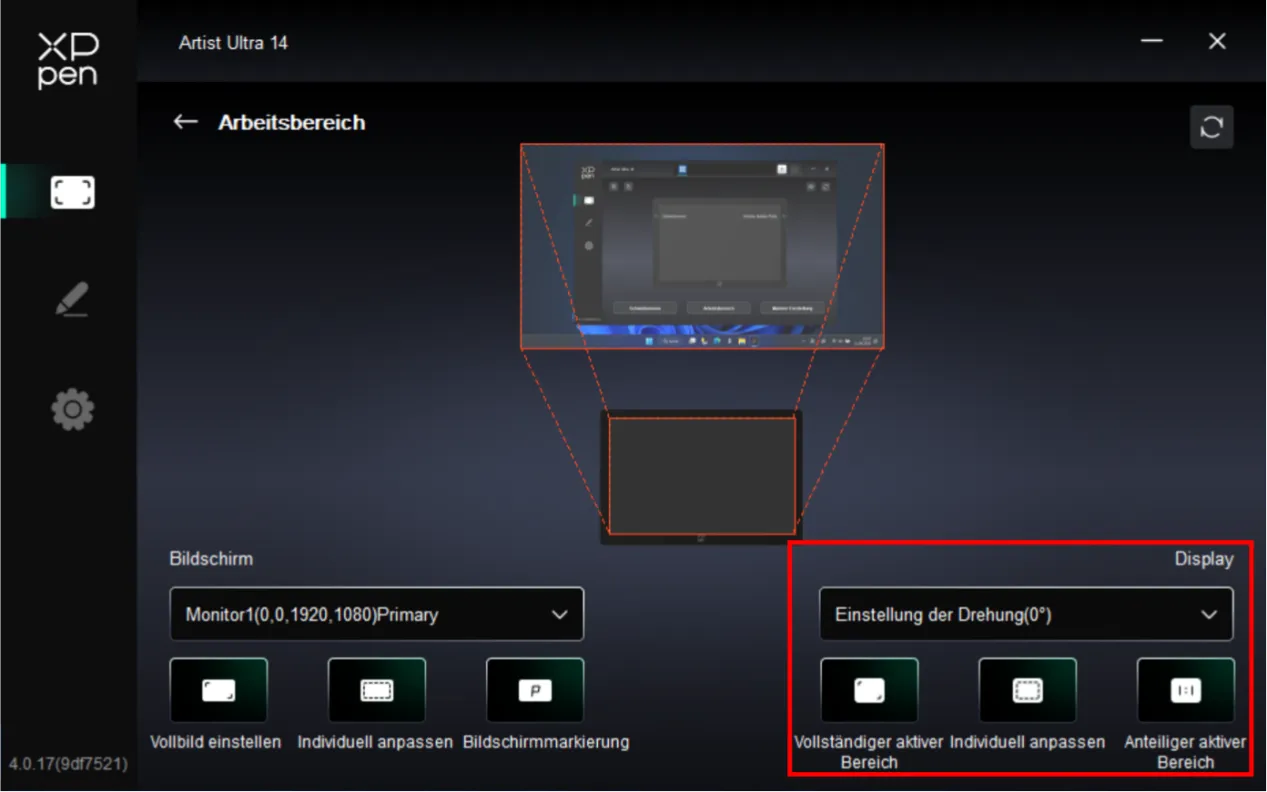Minimize the Artist Ultra 14 window

[1152, 42]
